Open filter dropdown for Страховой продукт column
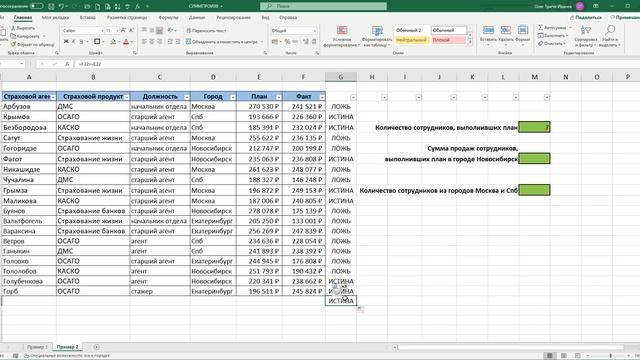 [x=127, y=97]
